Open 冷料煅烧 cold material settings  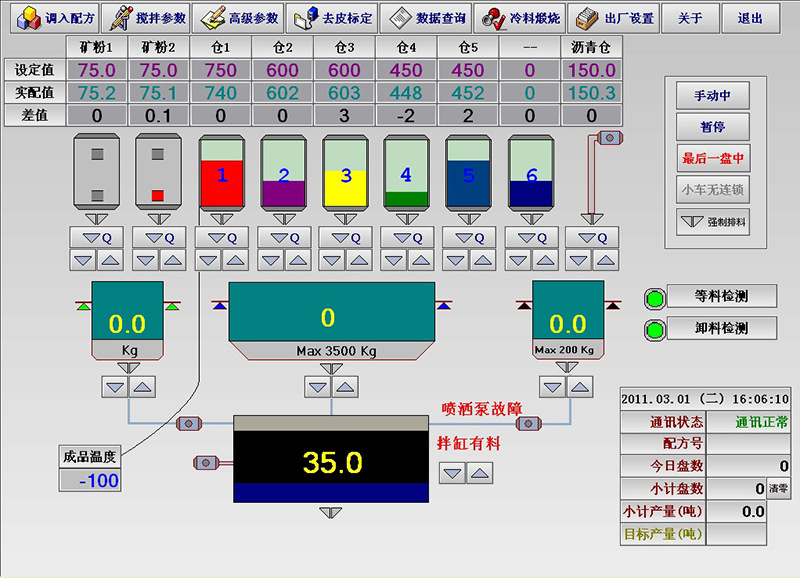pos(520,18)
